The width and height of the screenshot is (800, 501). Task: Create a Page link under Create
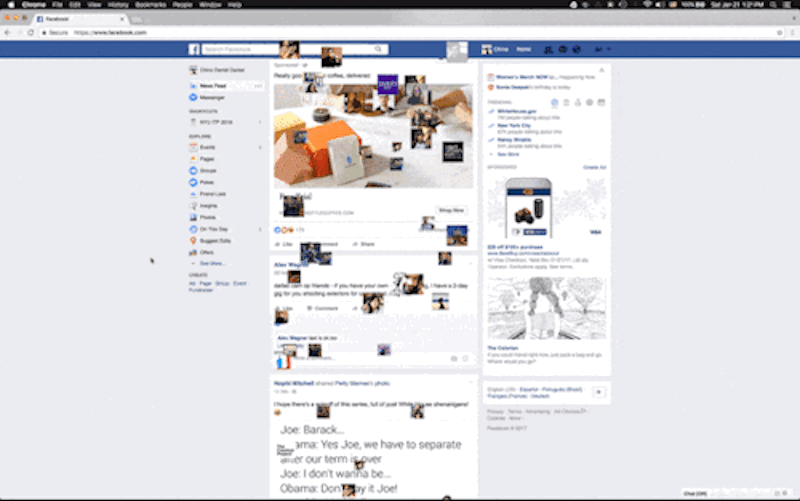(205, 284)
